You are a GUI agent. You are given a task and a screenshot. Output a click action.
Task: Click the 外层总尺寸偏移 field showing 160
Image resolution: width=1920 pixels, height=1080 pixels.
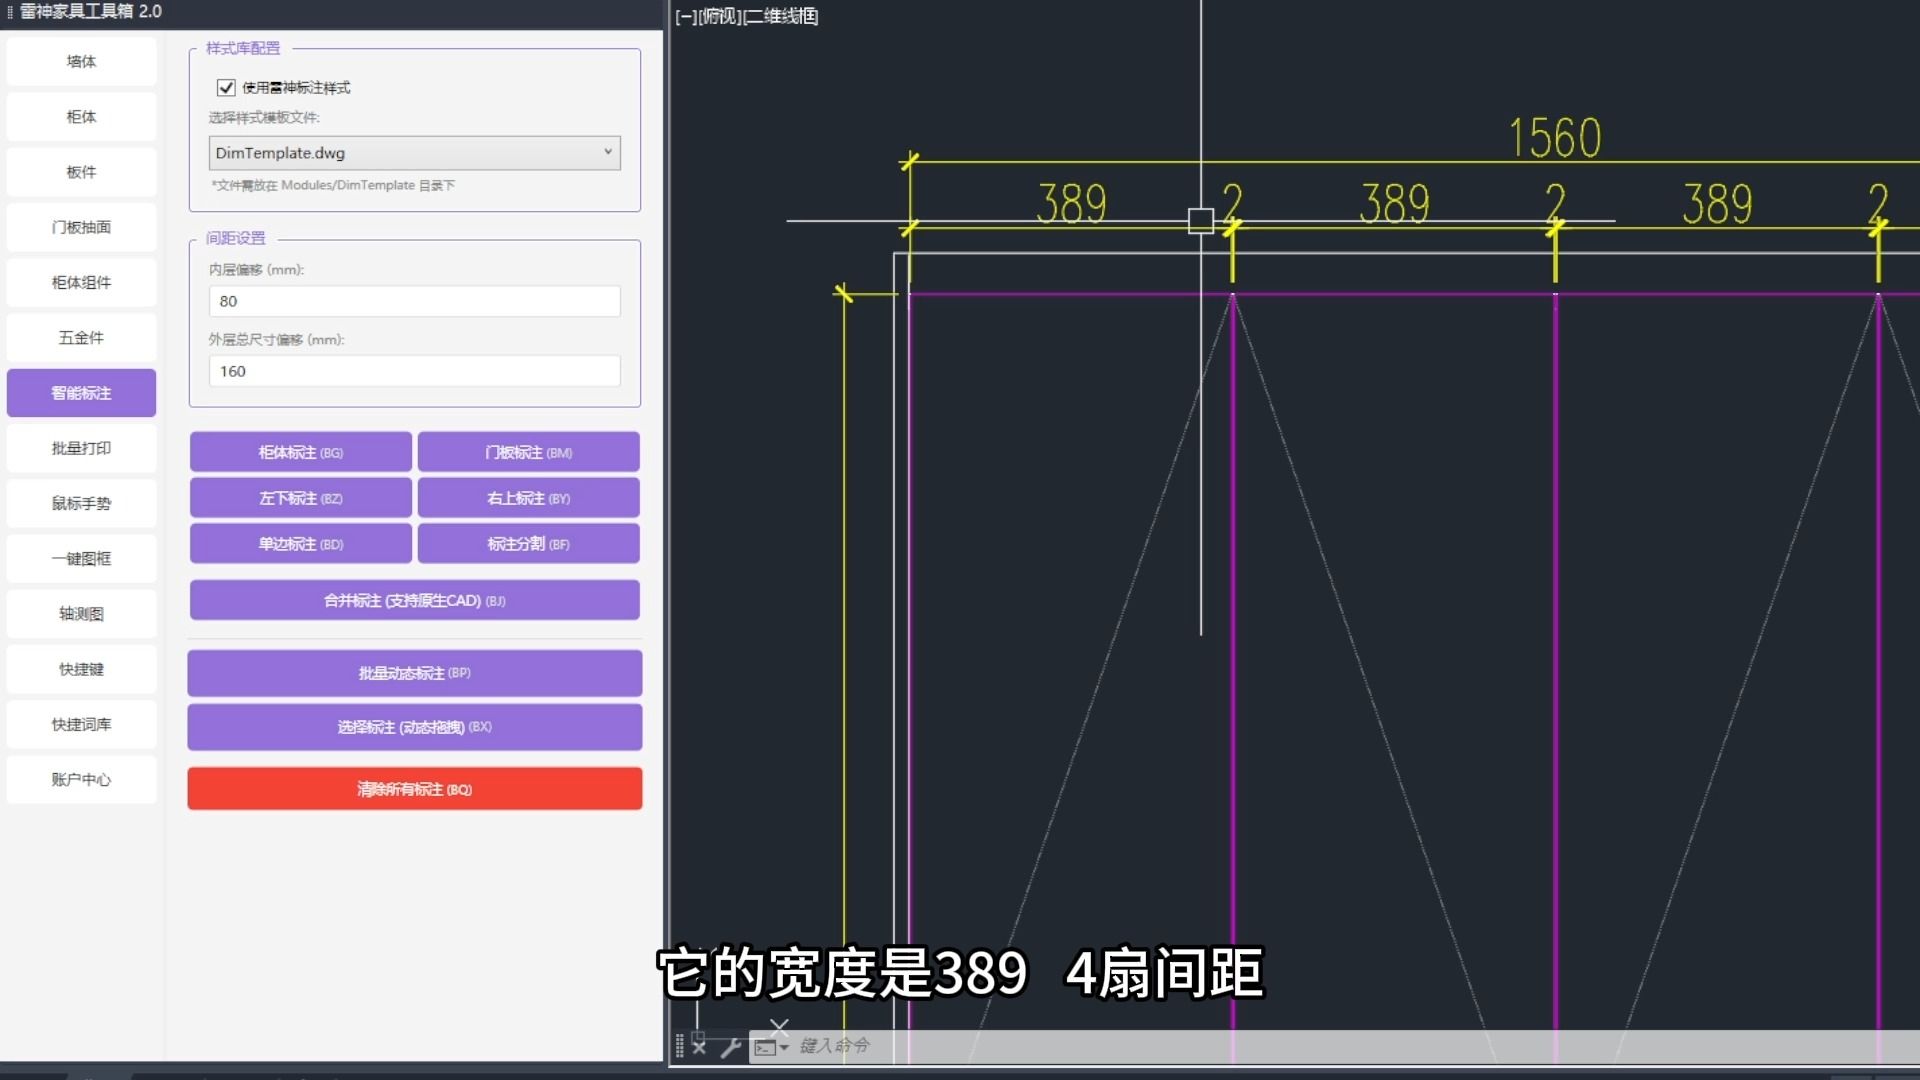[414, 371]
